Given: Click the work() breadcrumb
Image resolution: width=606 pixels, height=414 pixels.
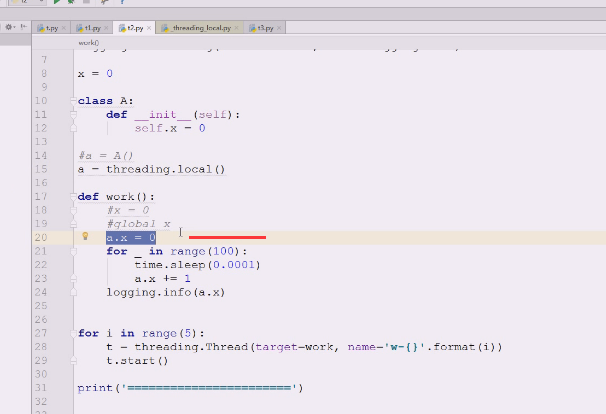Looking at the screenshot, I should click(x=89, y=43).
